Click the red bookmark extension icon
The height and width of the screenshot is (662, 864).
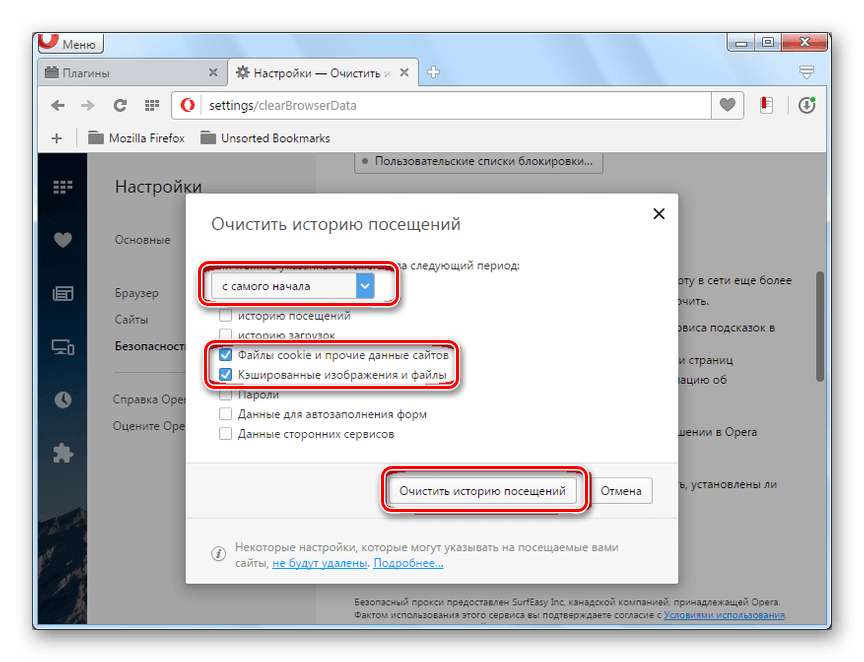(766, 105)
